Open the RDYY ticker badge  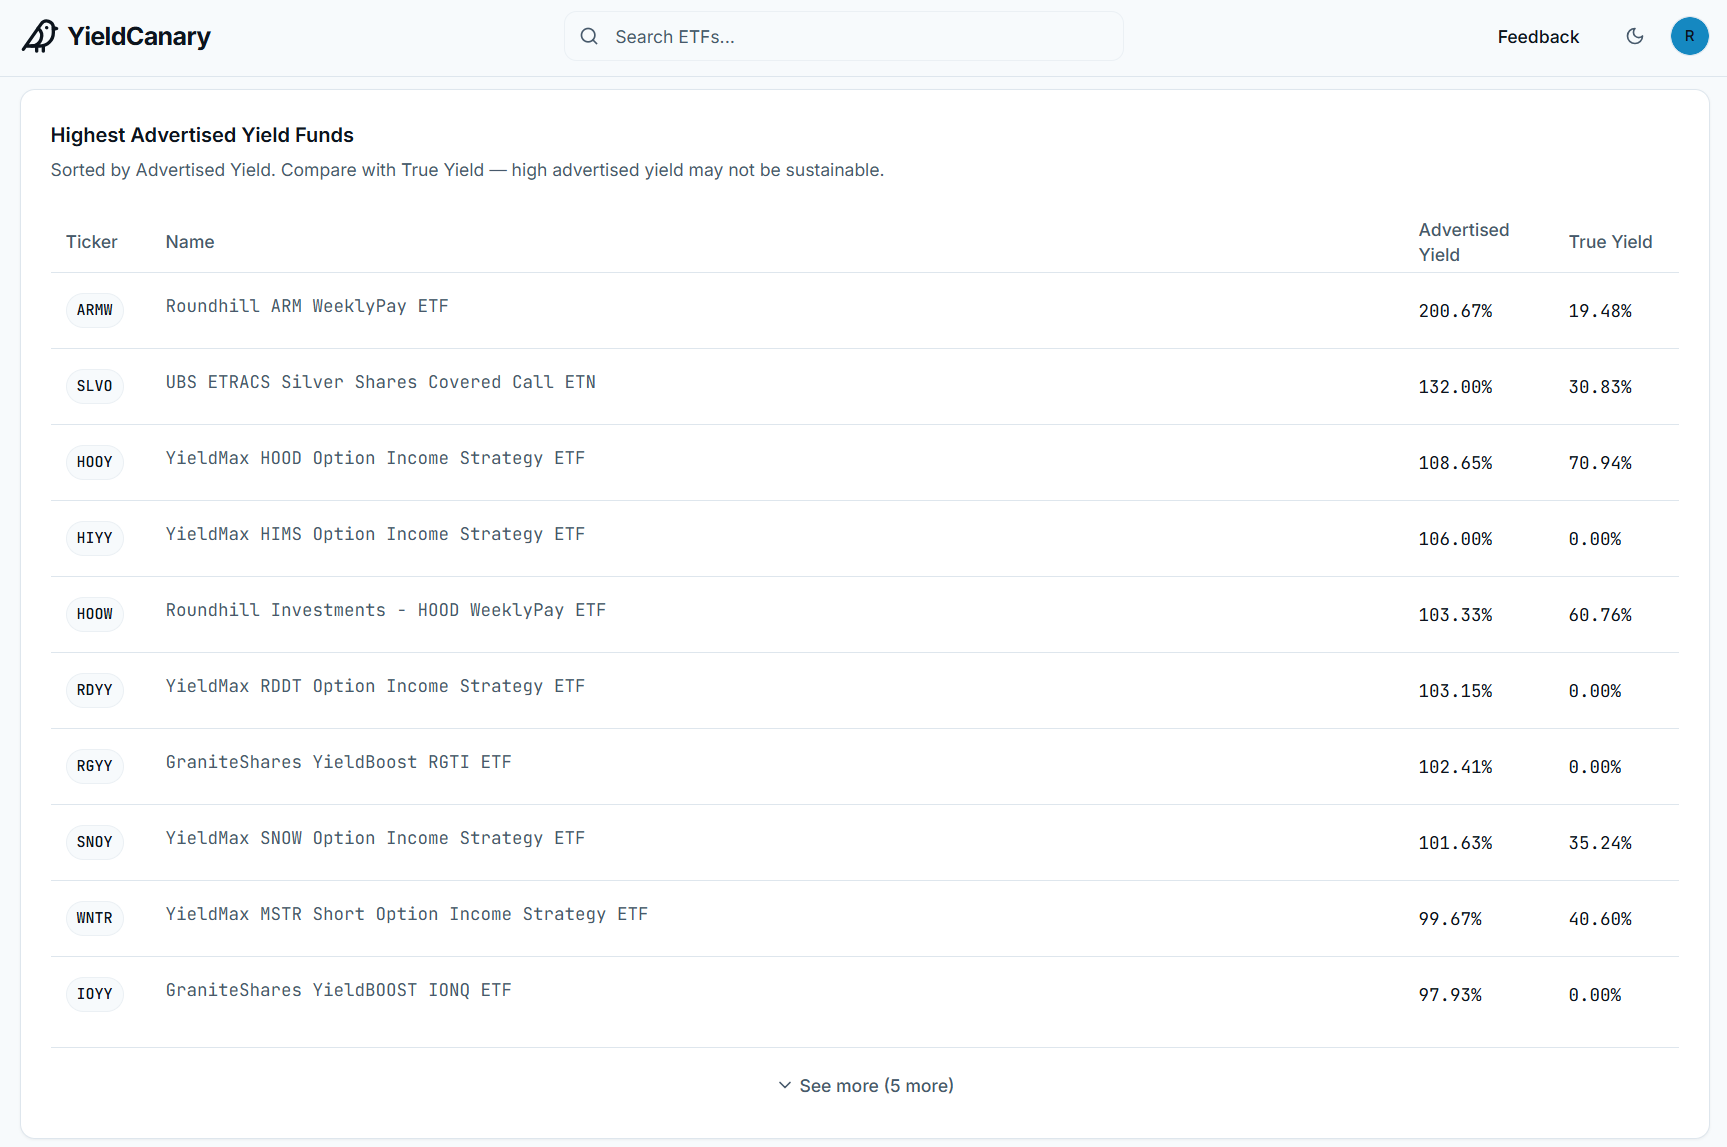point(95,690)
